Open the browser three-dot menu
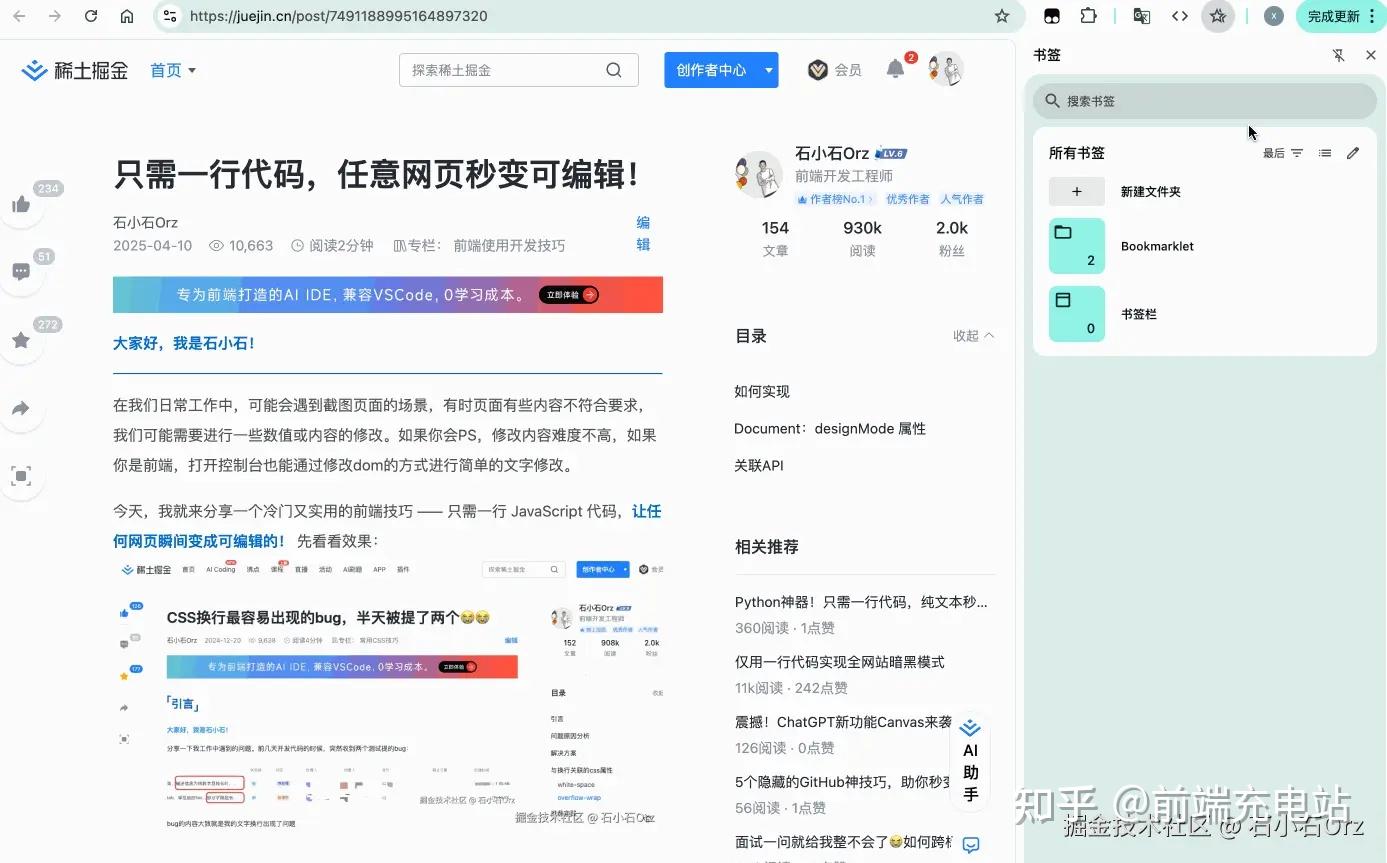Screen dimensions: 1387x863 pyautogui.click(x=1372, y=16)
